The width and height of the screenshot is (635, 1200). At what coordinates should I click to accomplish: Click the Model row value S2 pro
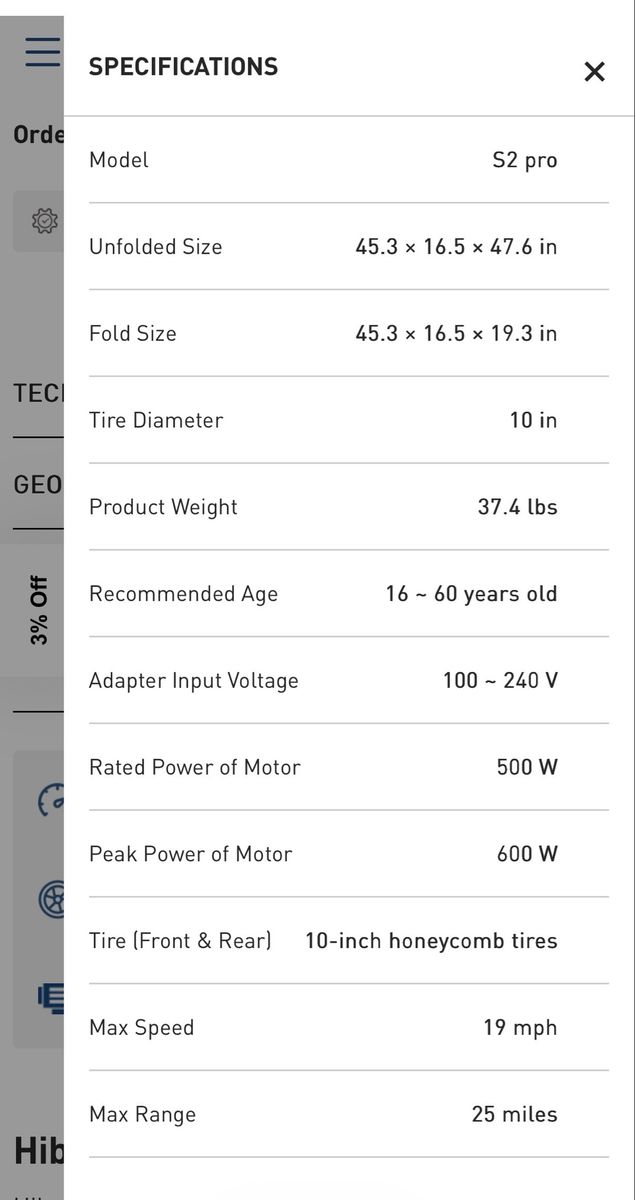click(x=524, y=160)
